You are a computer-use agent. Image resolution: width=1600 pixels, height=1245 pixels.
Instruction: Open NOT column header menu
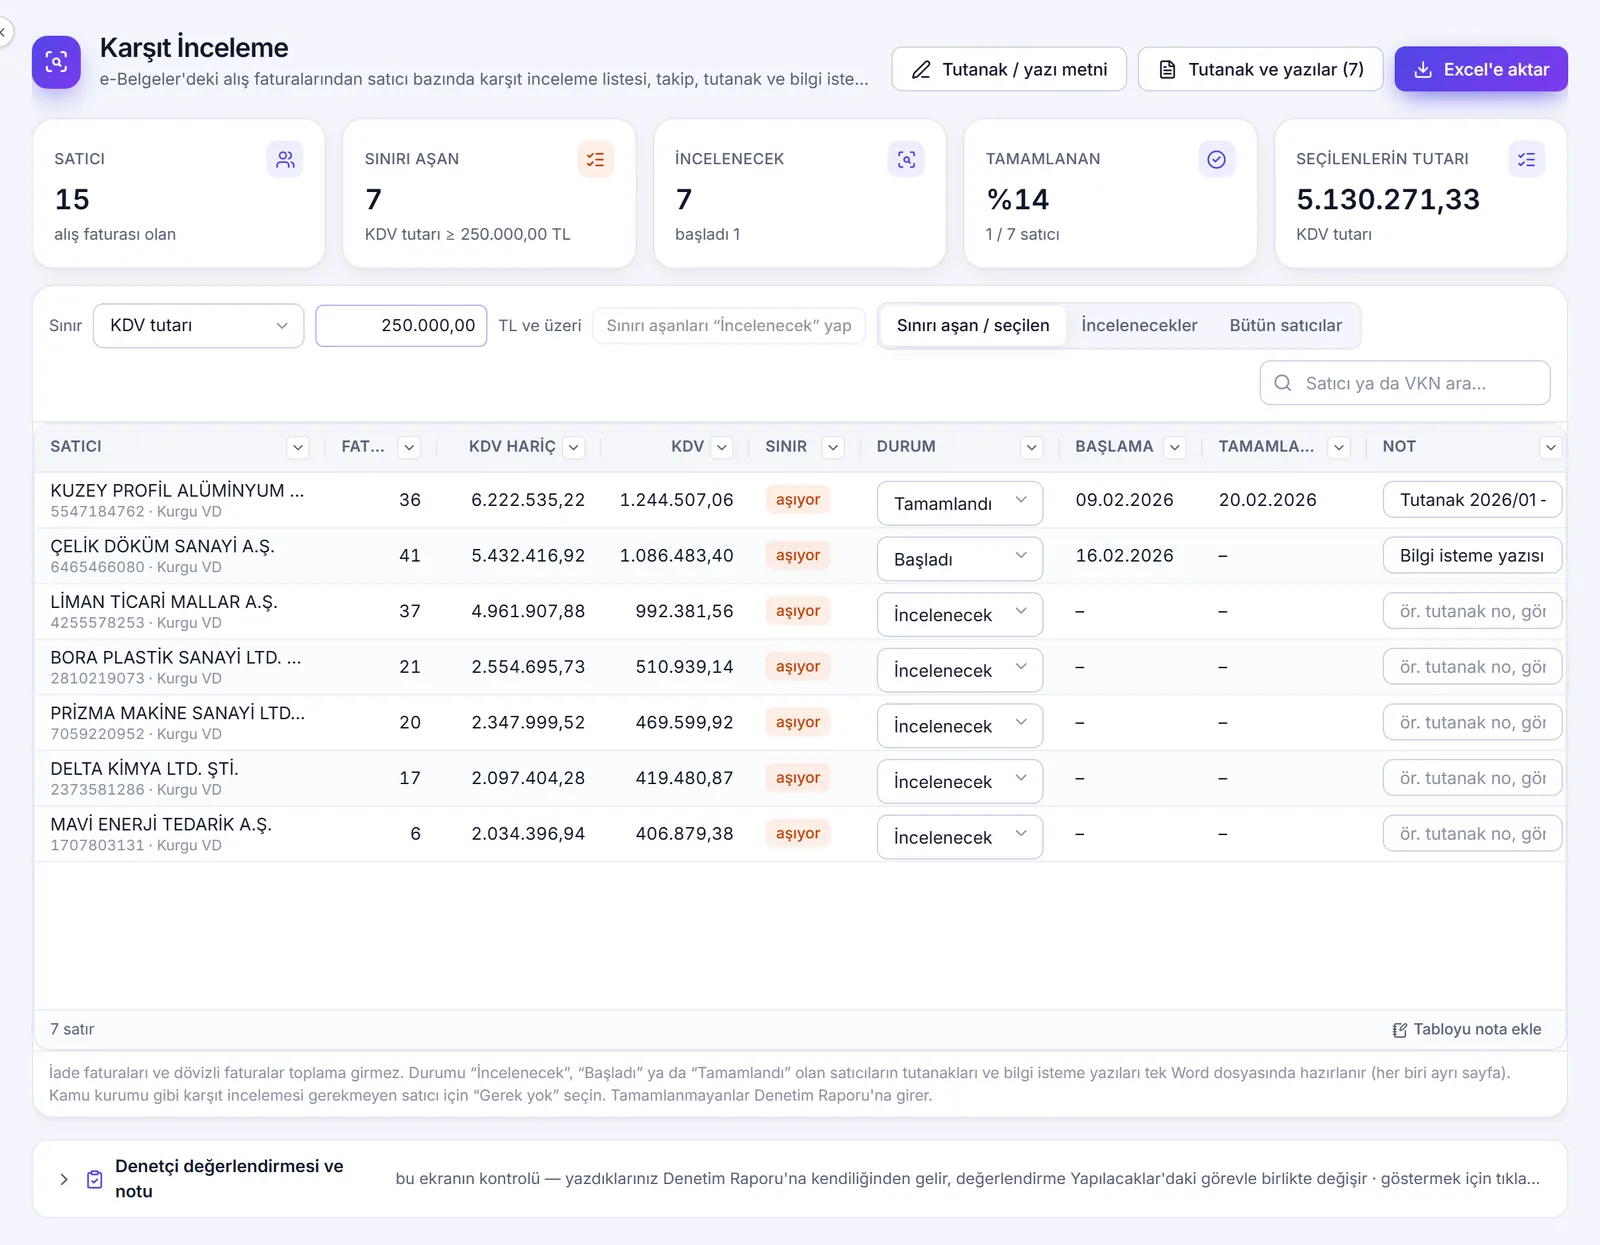[1551, 447]
